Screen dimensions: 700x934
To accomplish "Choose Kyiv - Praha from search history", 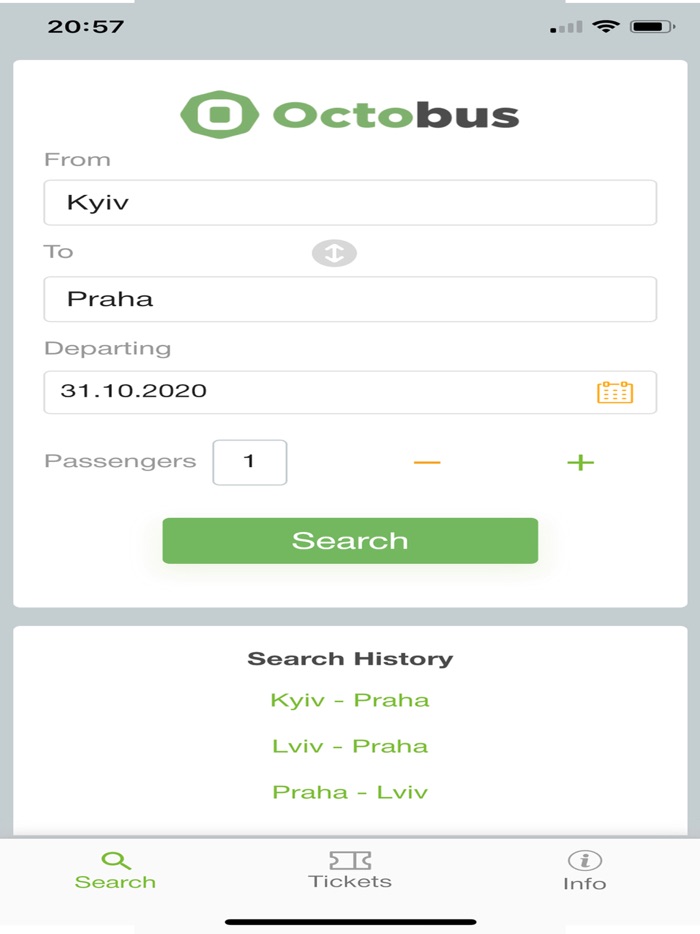I will coord(350,700).
